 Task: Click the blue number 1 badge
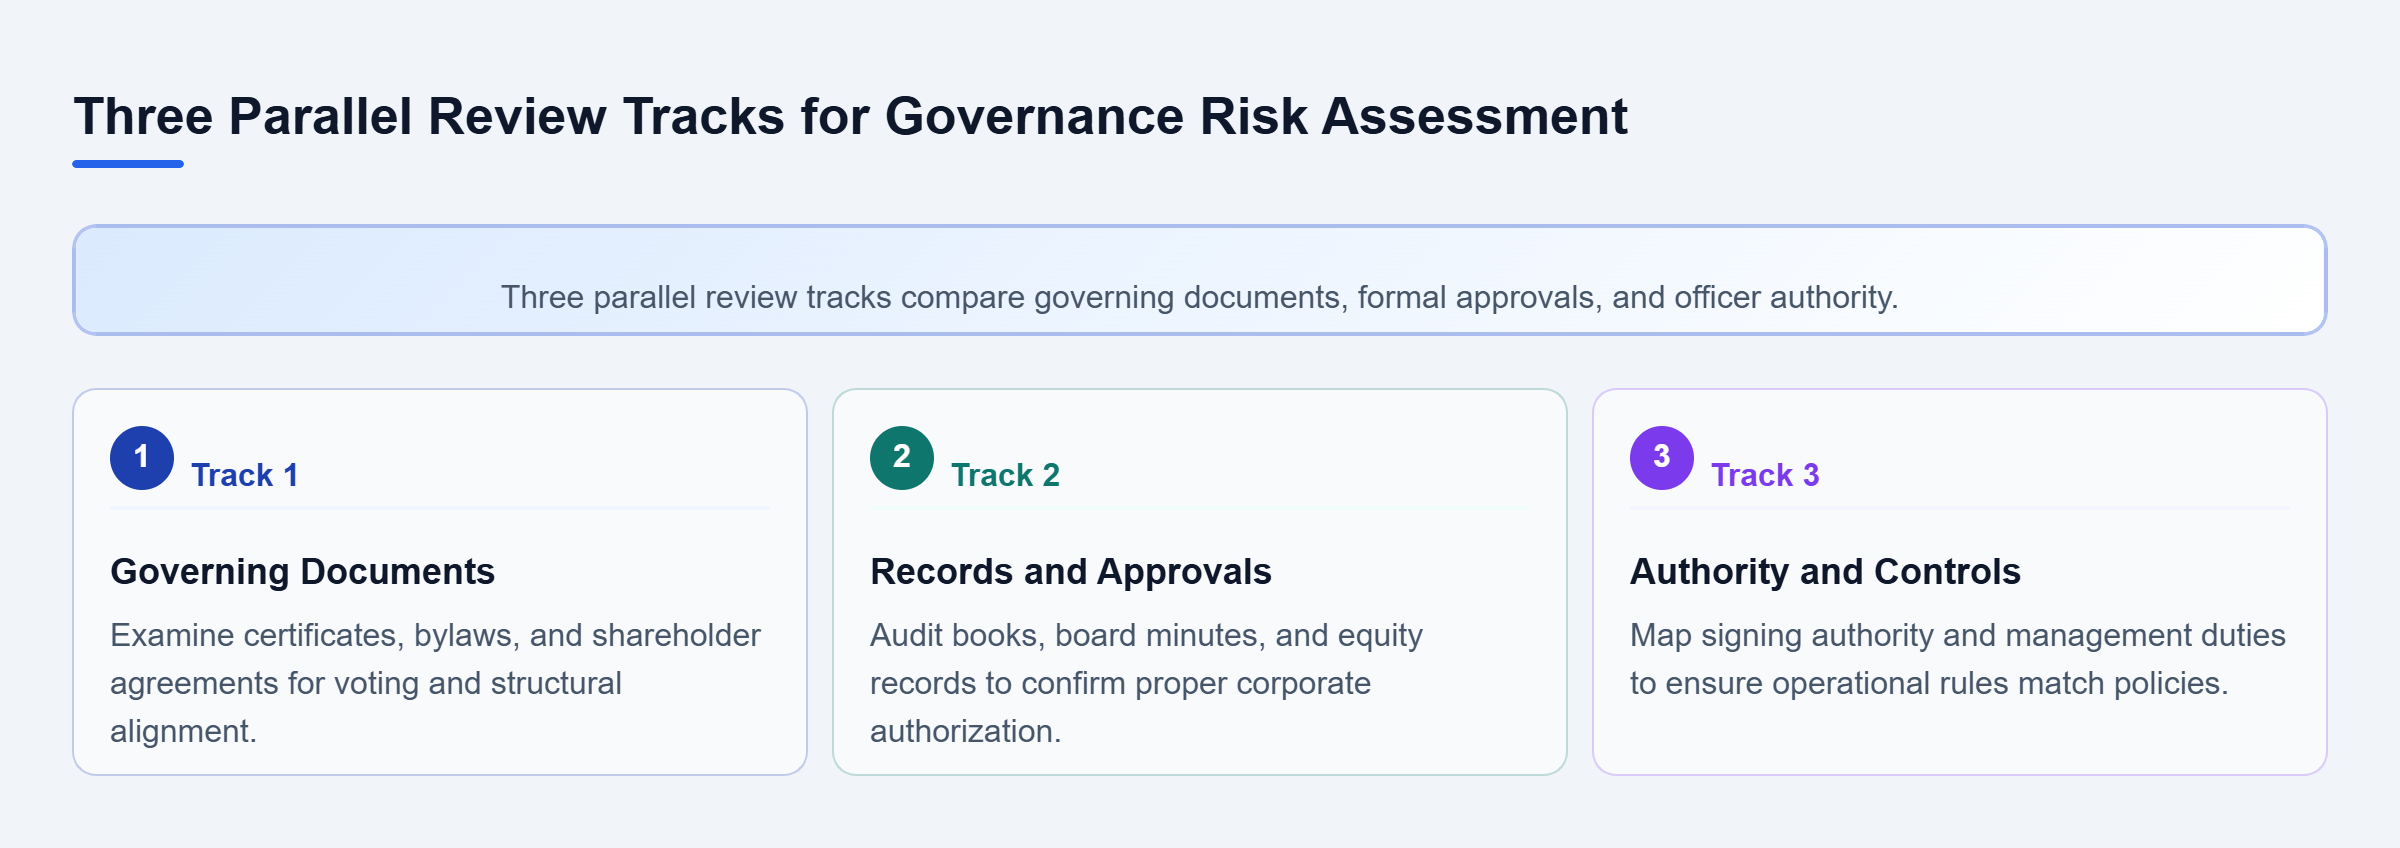pos(142,458)
